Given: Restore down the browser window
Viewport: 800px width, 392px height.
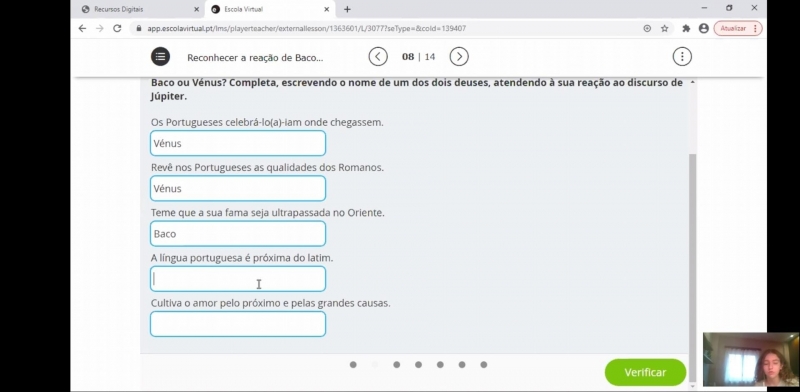Looking at the screenshot, I should (x=729, y=8).
